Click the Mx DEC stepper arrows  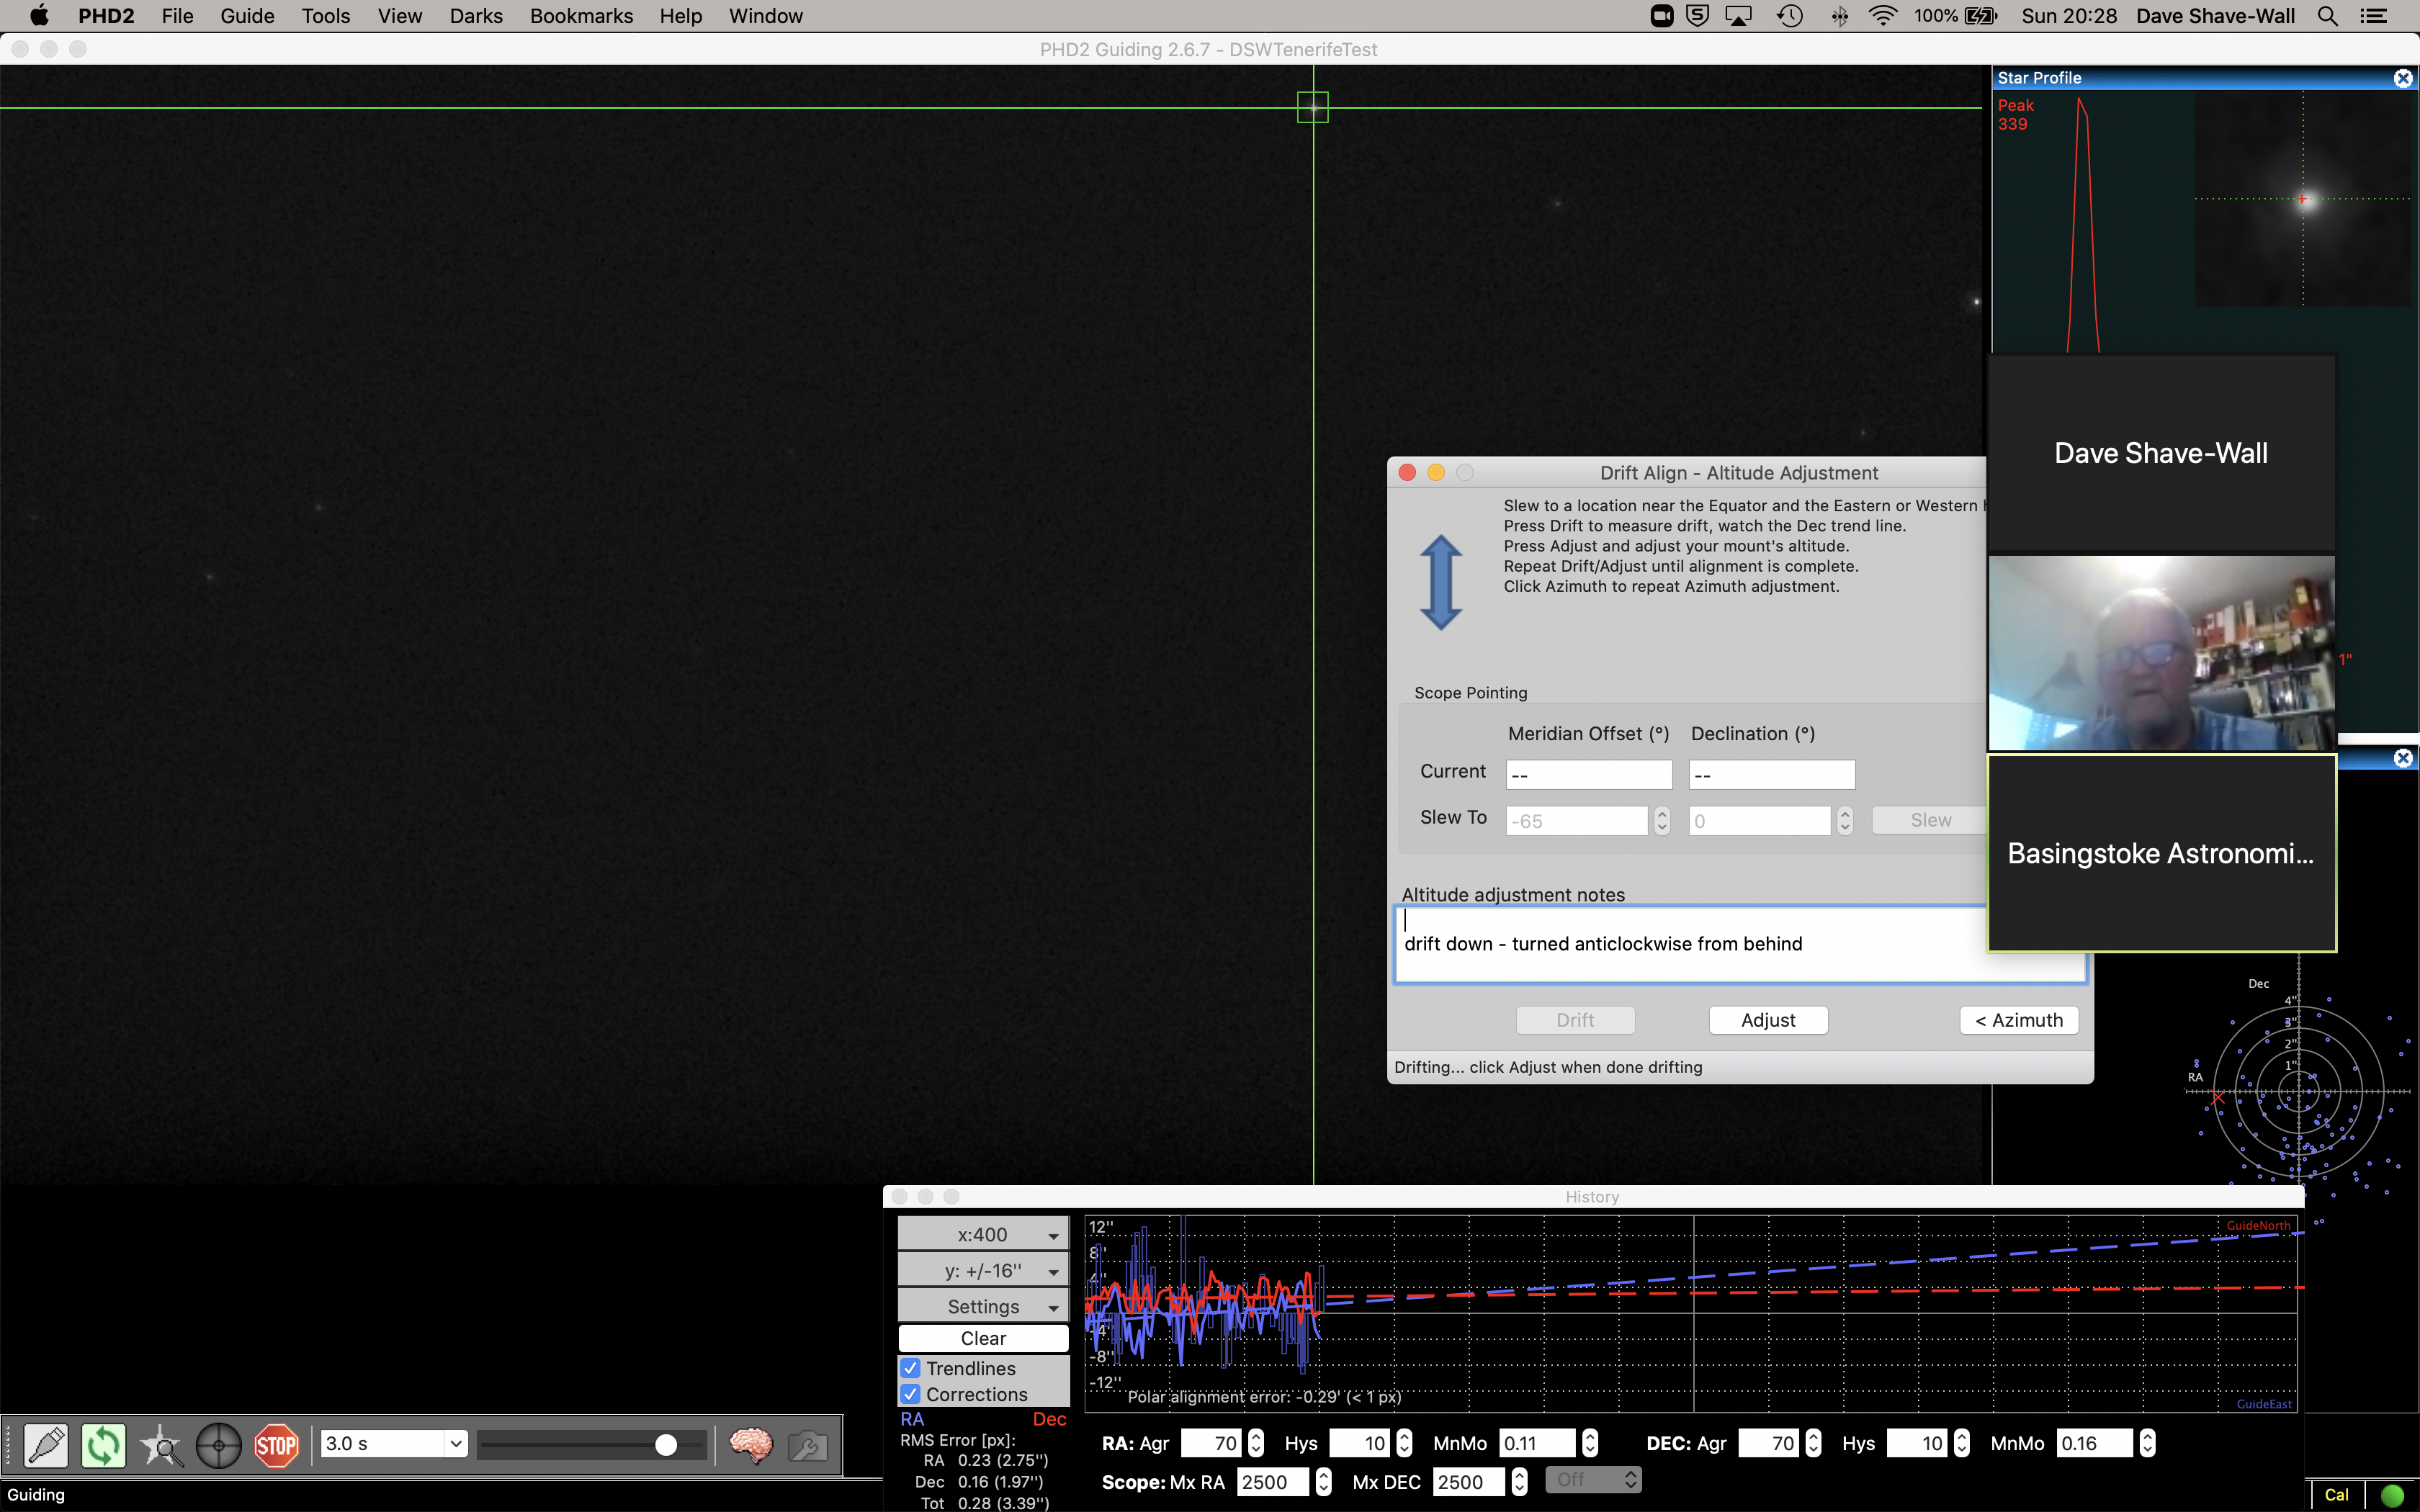[x=1519, y=1482]
